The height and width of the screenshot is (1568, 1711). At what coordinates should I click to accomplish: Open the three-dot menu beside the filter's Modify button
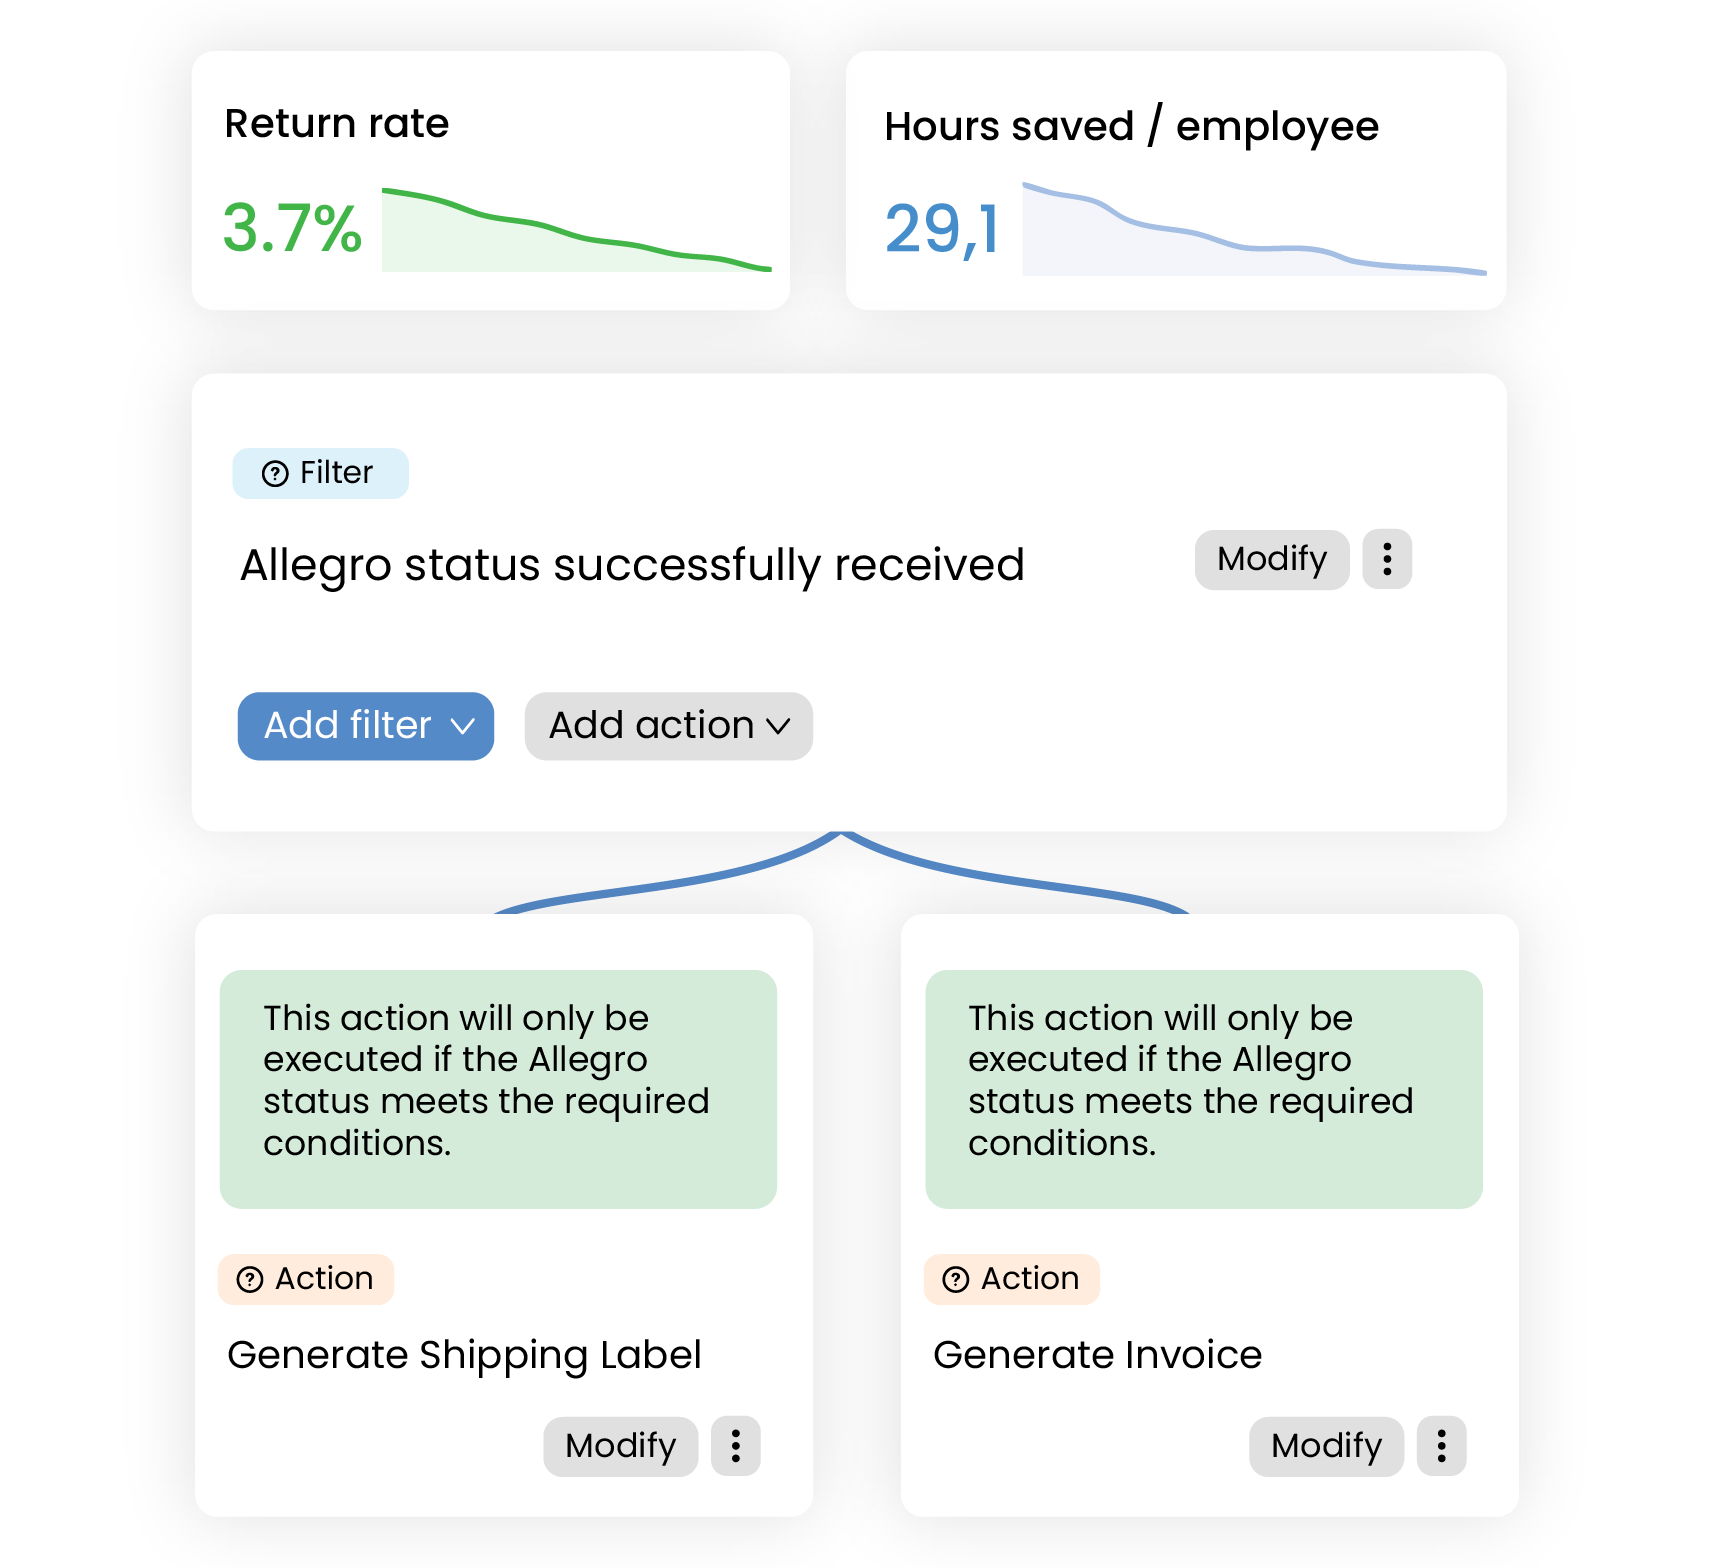[x=1387, y=560]
